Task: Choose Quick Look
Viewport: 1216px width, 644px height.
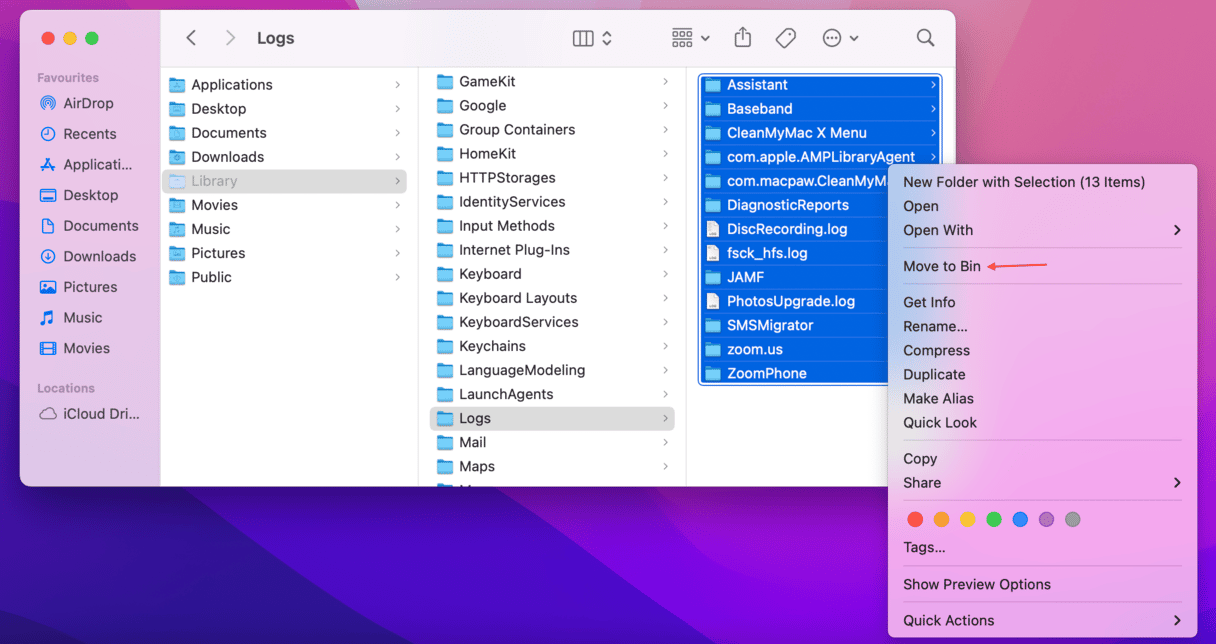Action: (1042, 422)
